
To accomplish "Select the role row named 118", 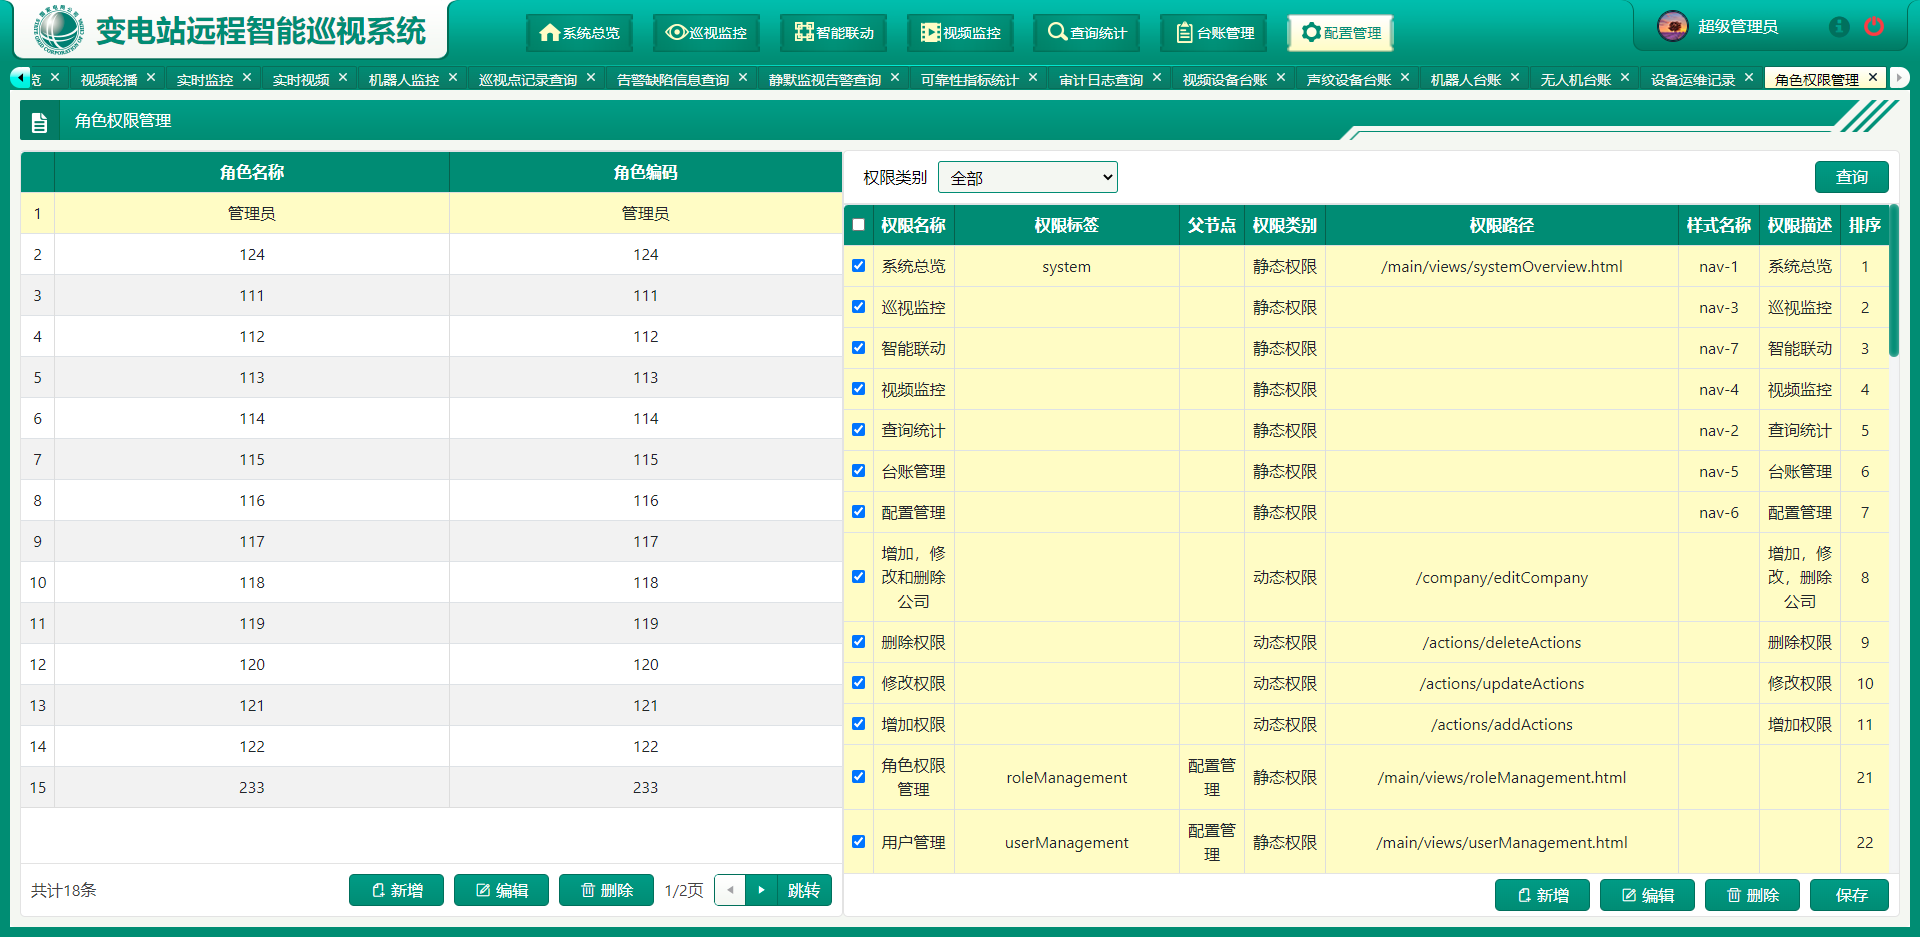I will pos(252,582).
